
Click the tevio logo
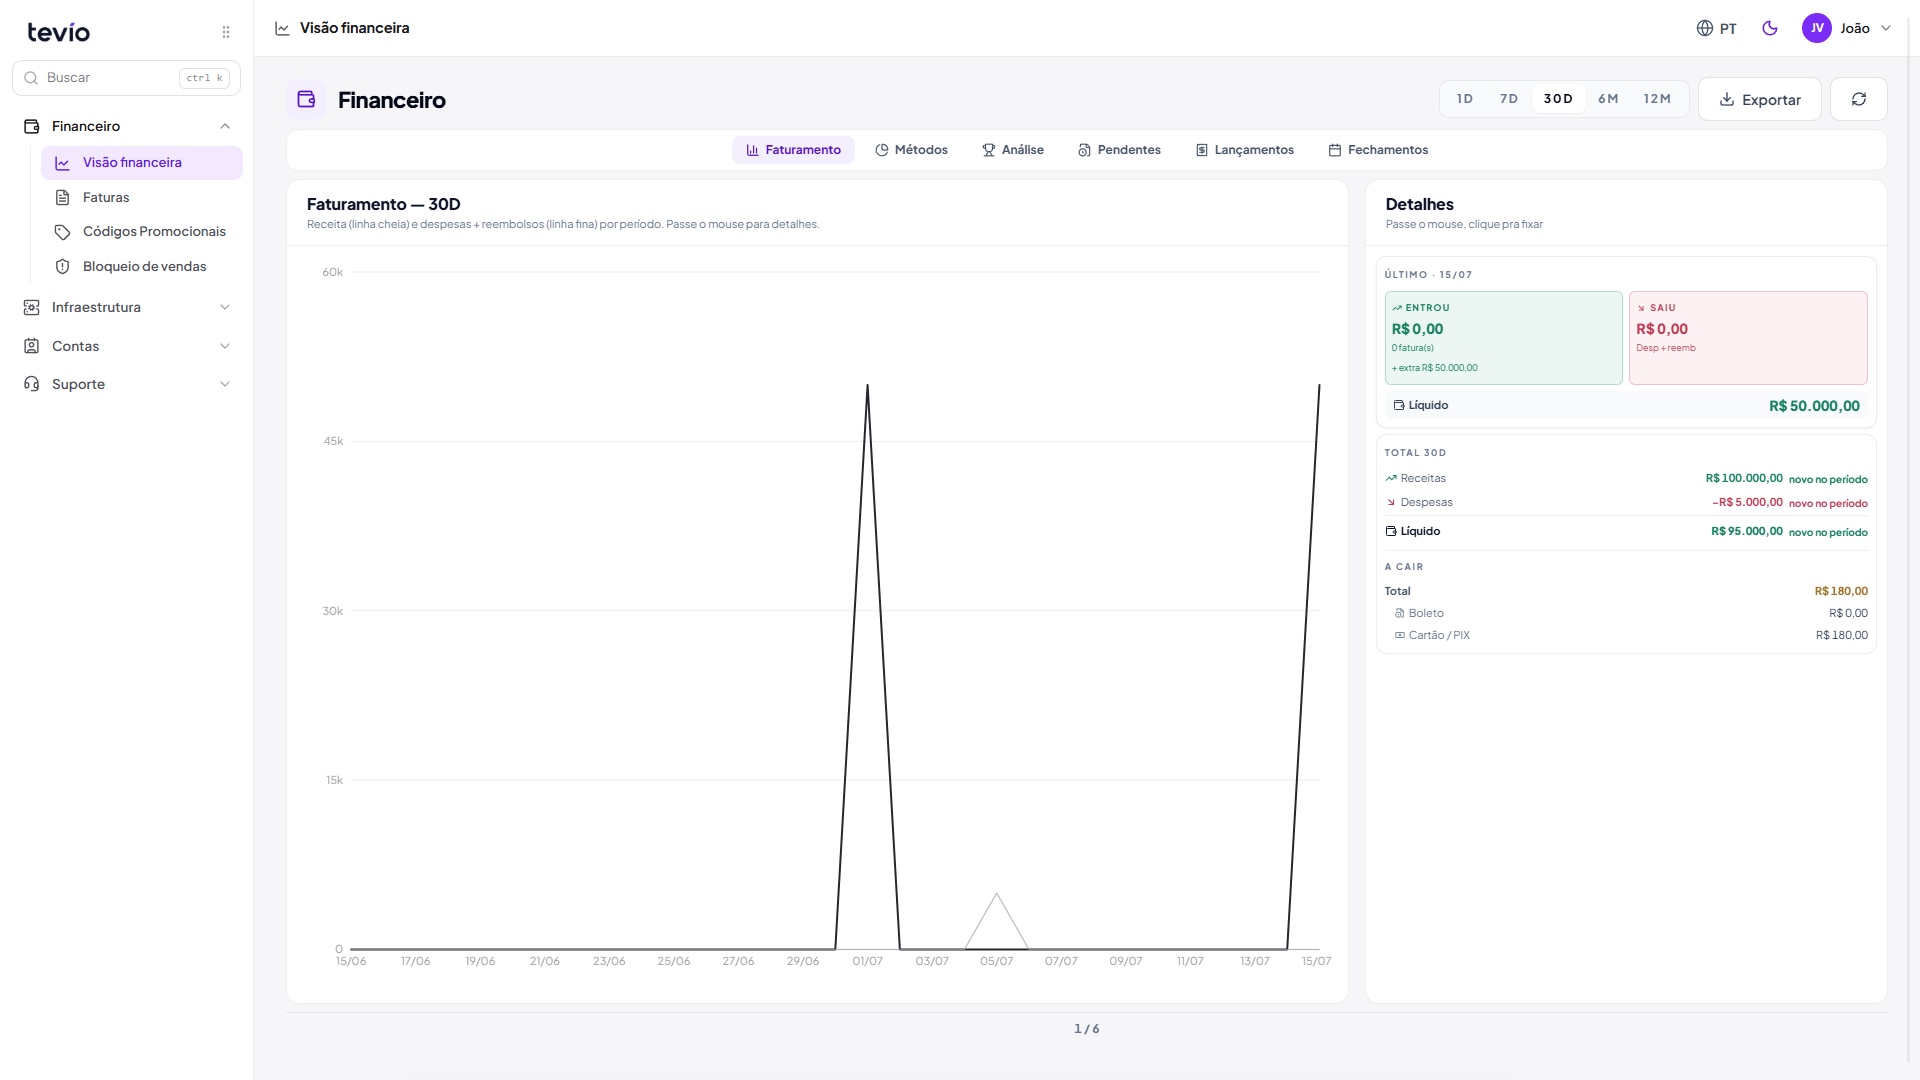59,32
